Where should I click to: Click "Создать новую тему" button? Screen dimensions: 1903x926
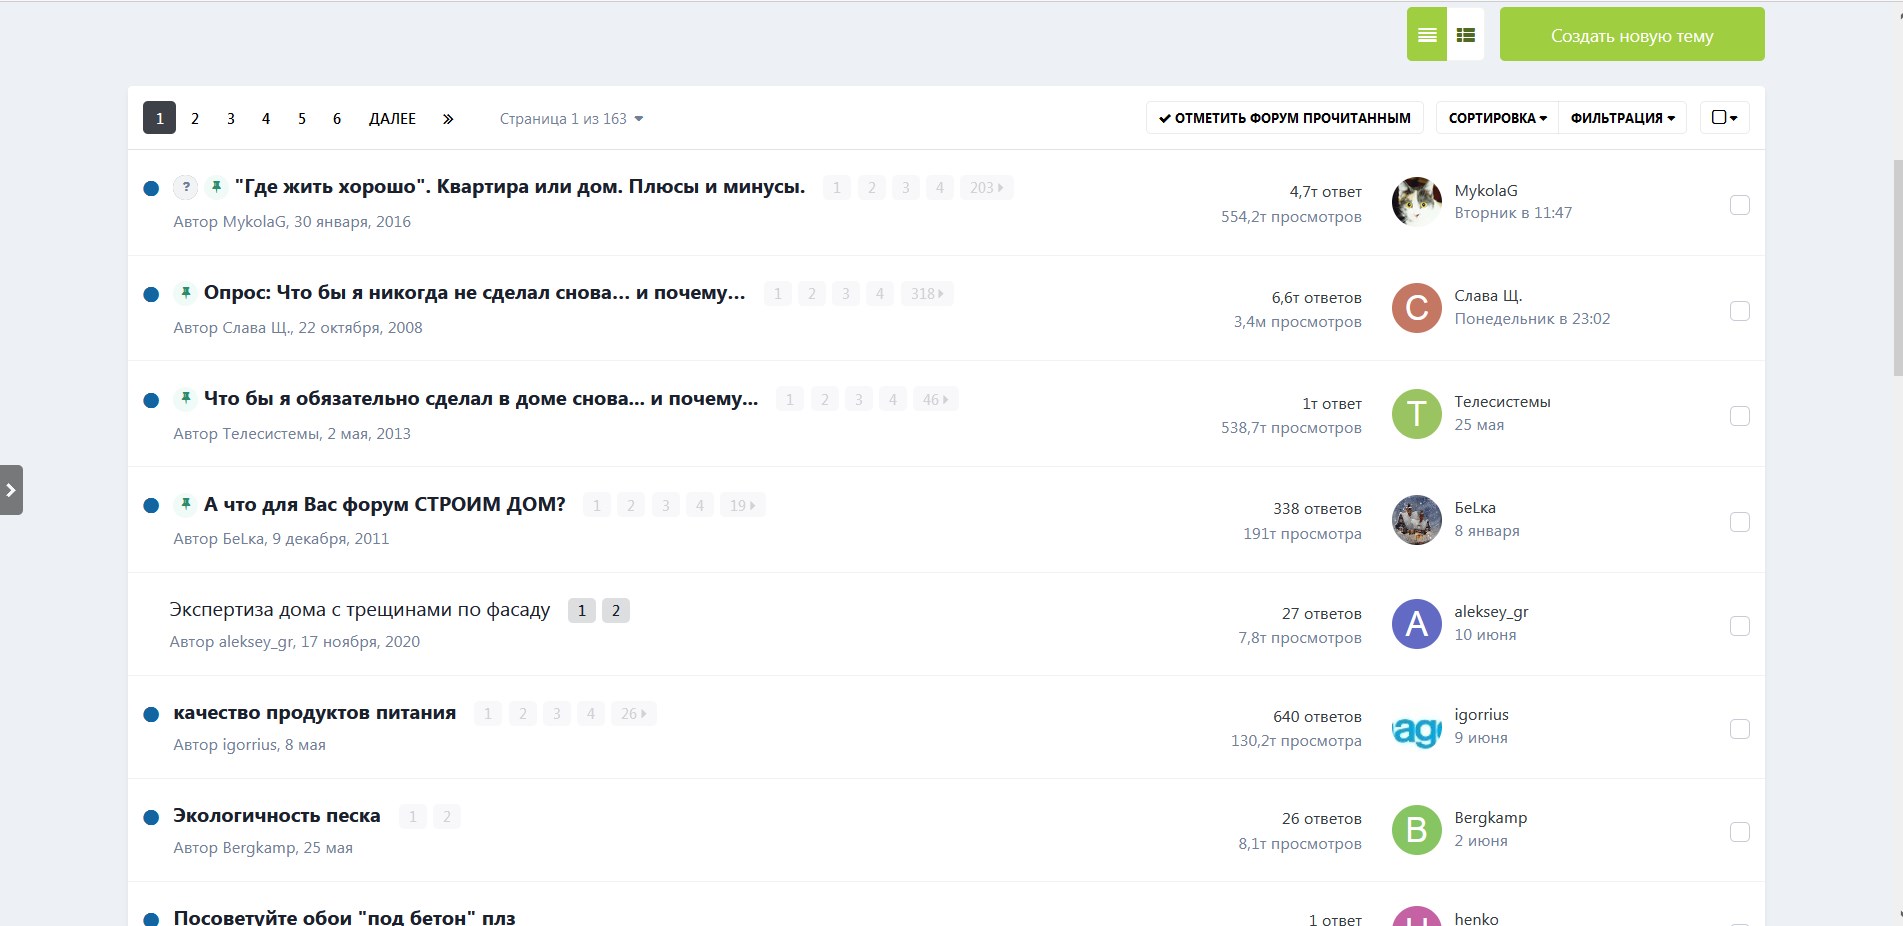click(x=1632, y=34)
